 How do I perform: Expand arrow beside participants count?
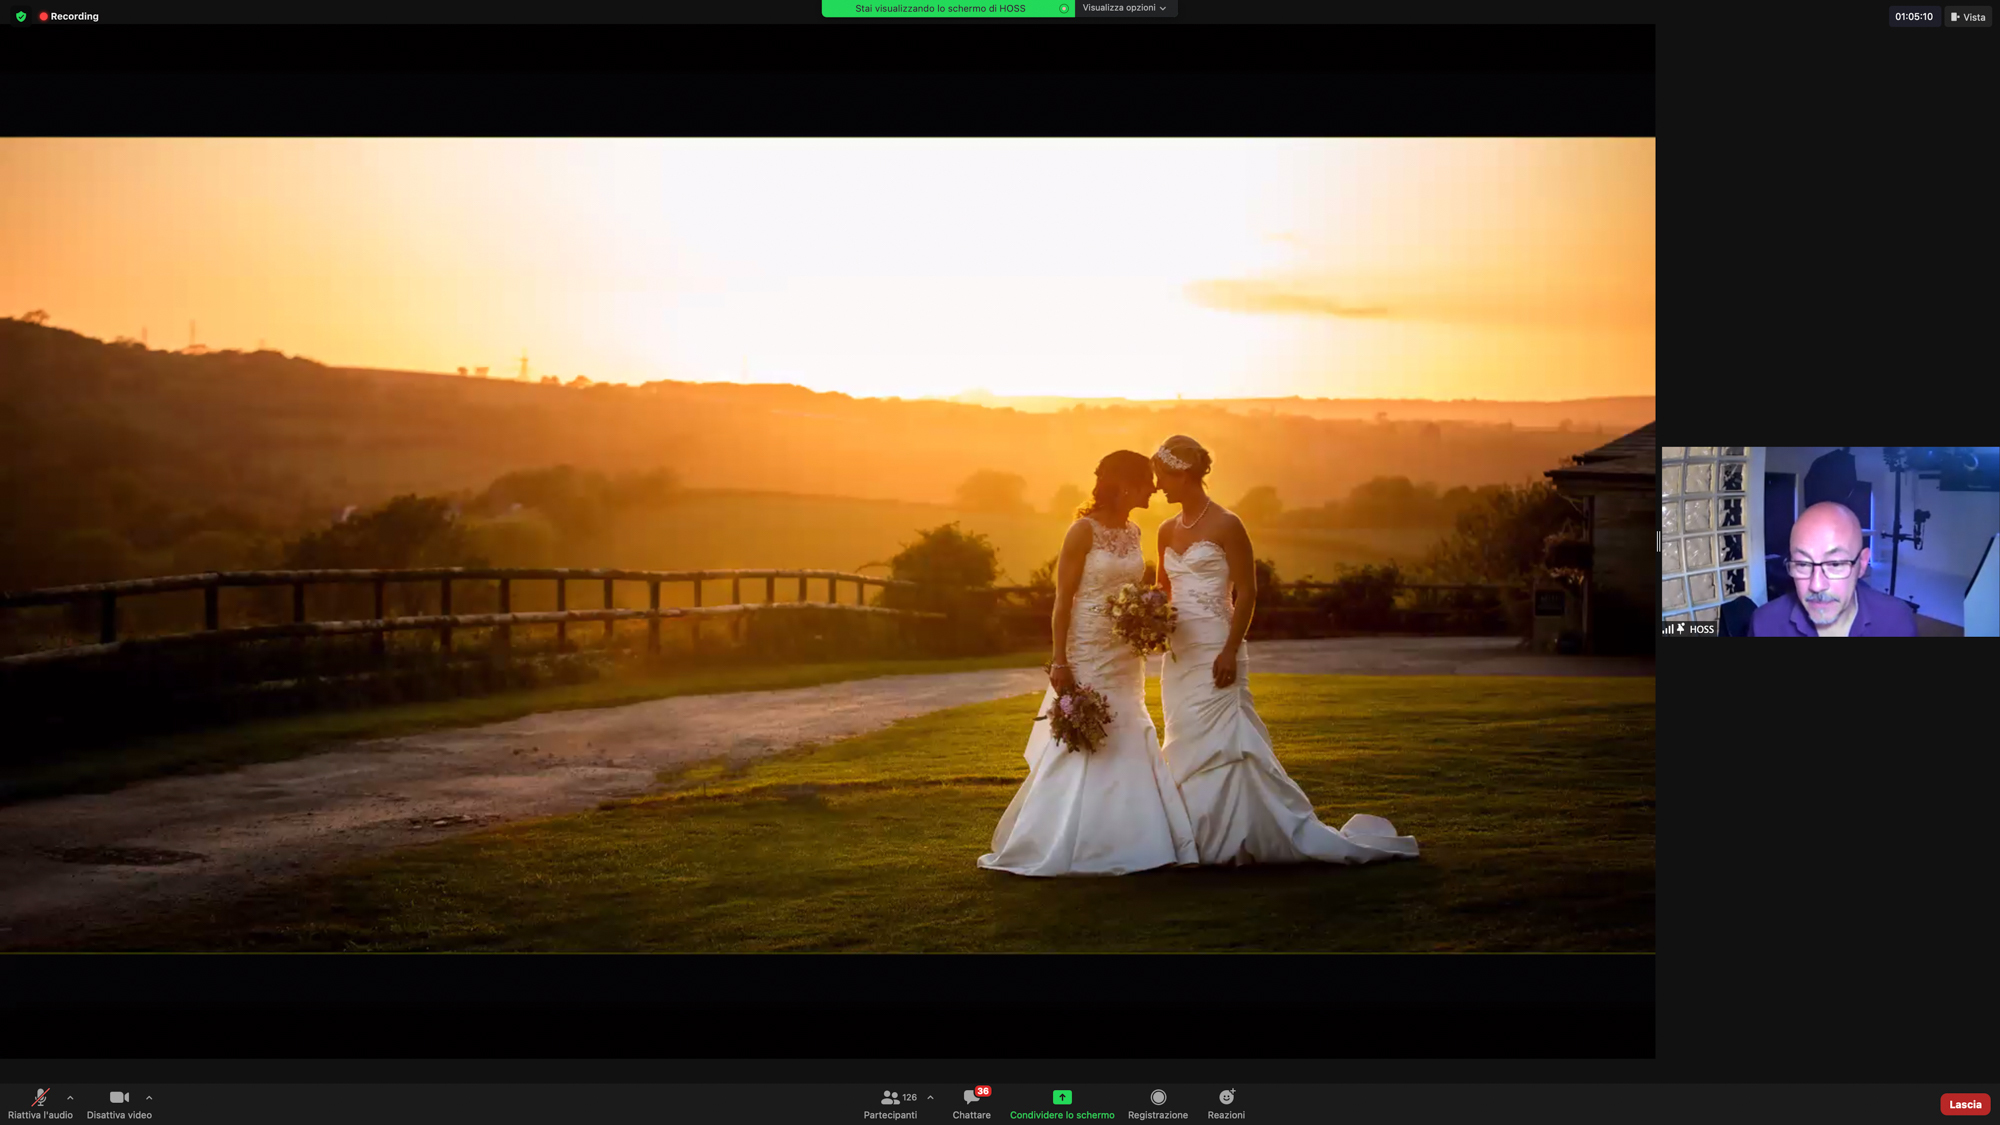pyautogui.click(x=930, y=1098)
